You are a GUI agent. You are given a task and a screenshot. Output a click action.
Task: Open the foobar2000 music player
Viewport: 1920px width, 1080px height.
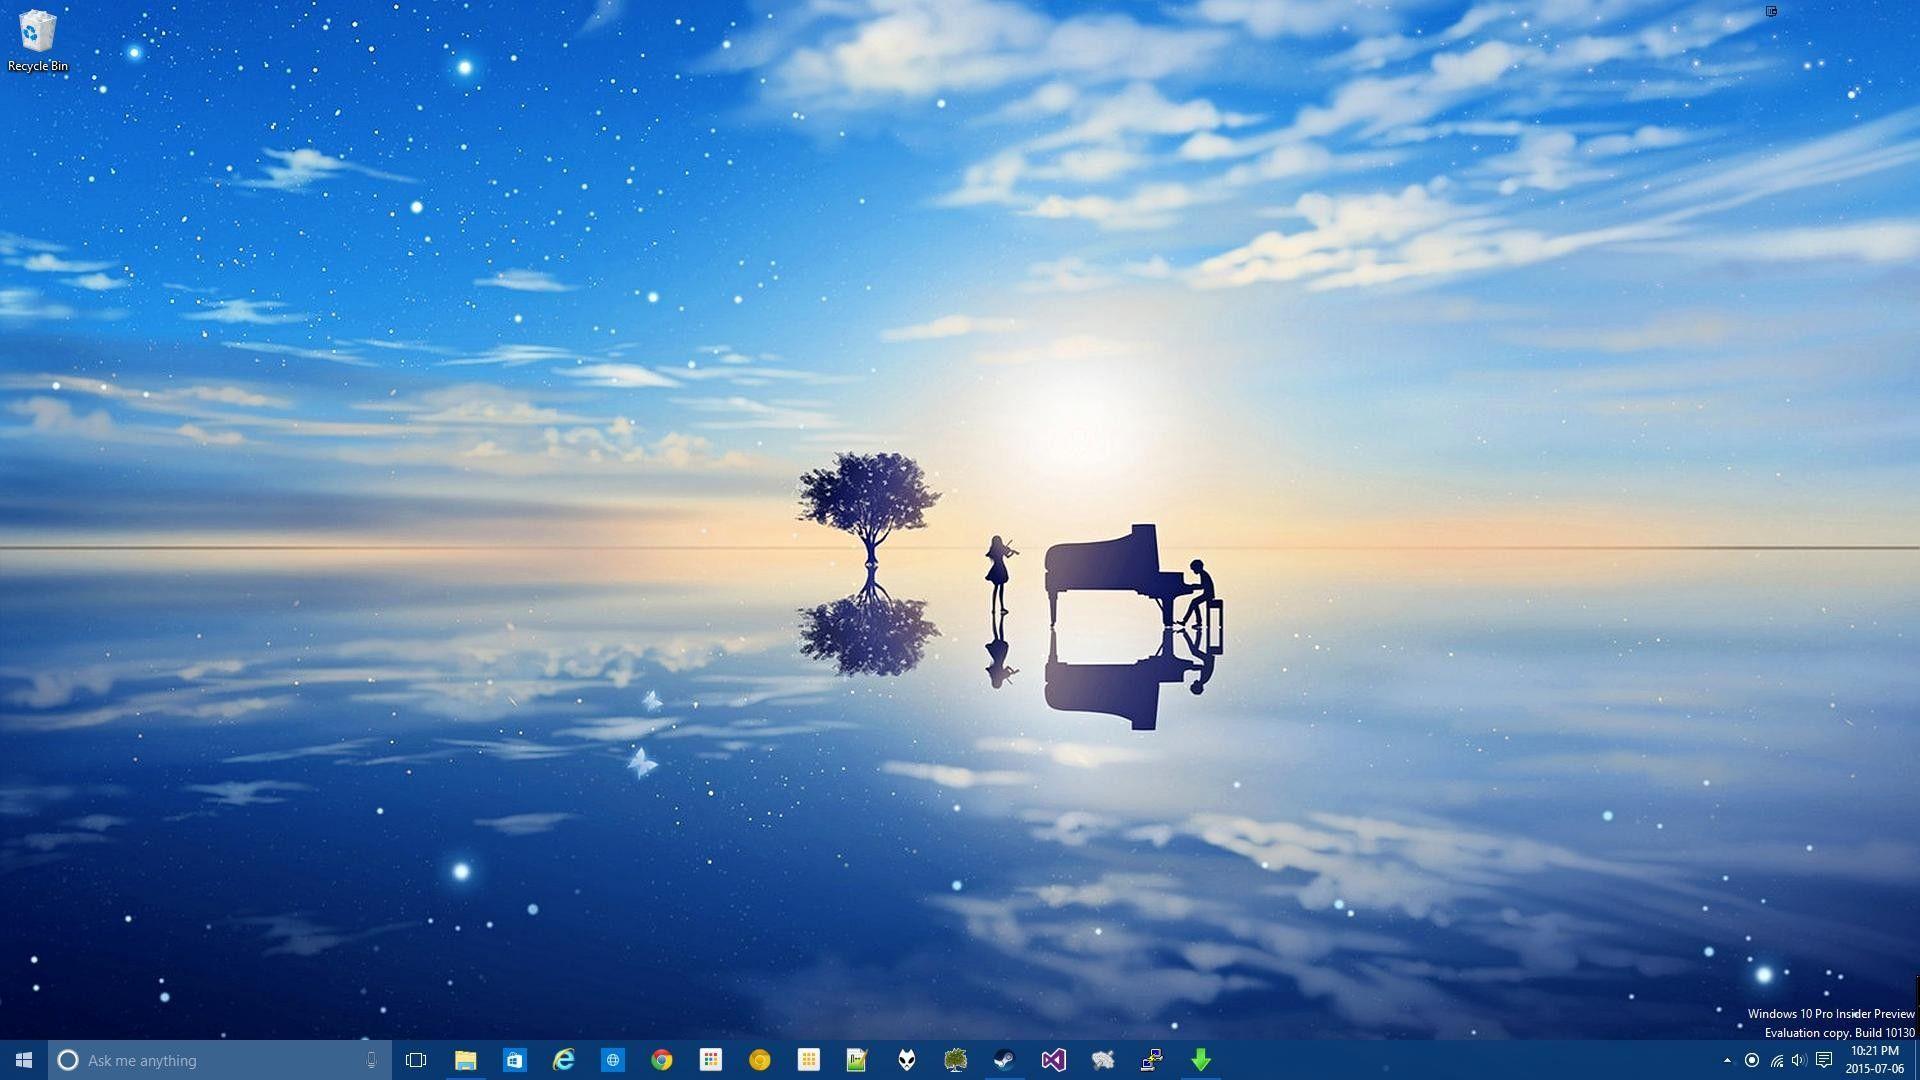[905, 1060]
